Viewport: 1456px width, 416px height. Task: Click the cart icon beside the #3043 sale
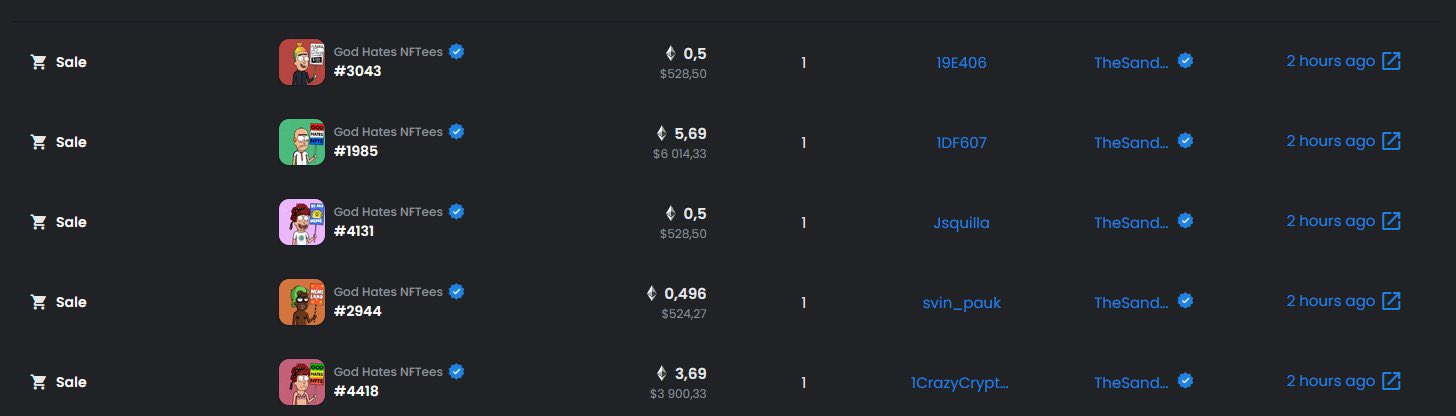pyautogui.click(x=39, y=62)
